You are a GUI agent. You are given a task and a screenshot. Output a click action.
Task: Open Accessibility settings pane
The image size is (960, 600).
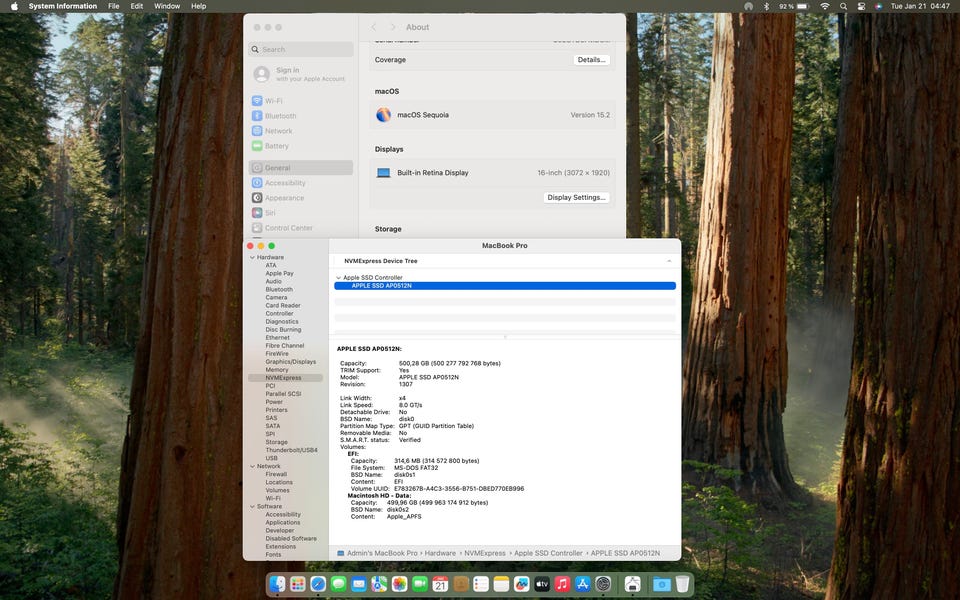coord(285,183)
